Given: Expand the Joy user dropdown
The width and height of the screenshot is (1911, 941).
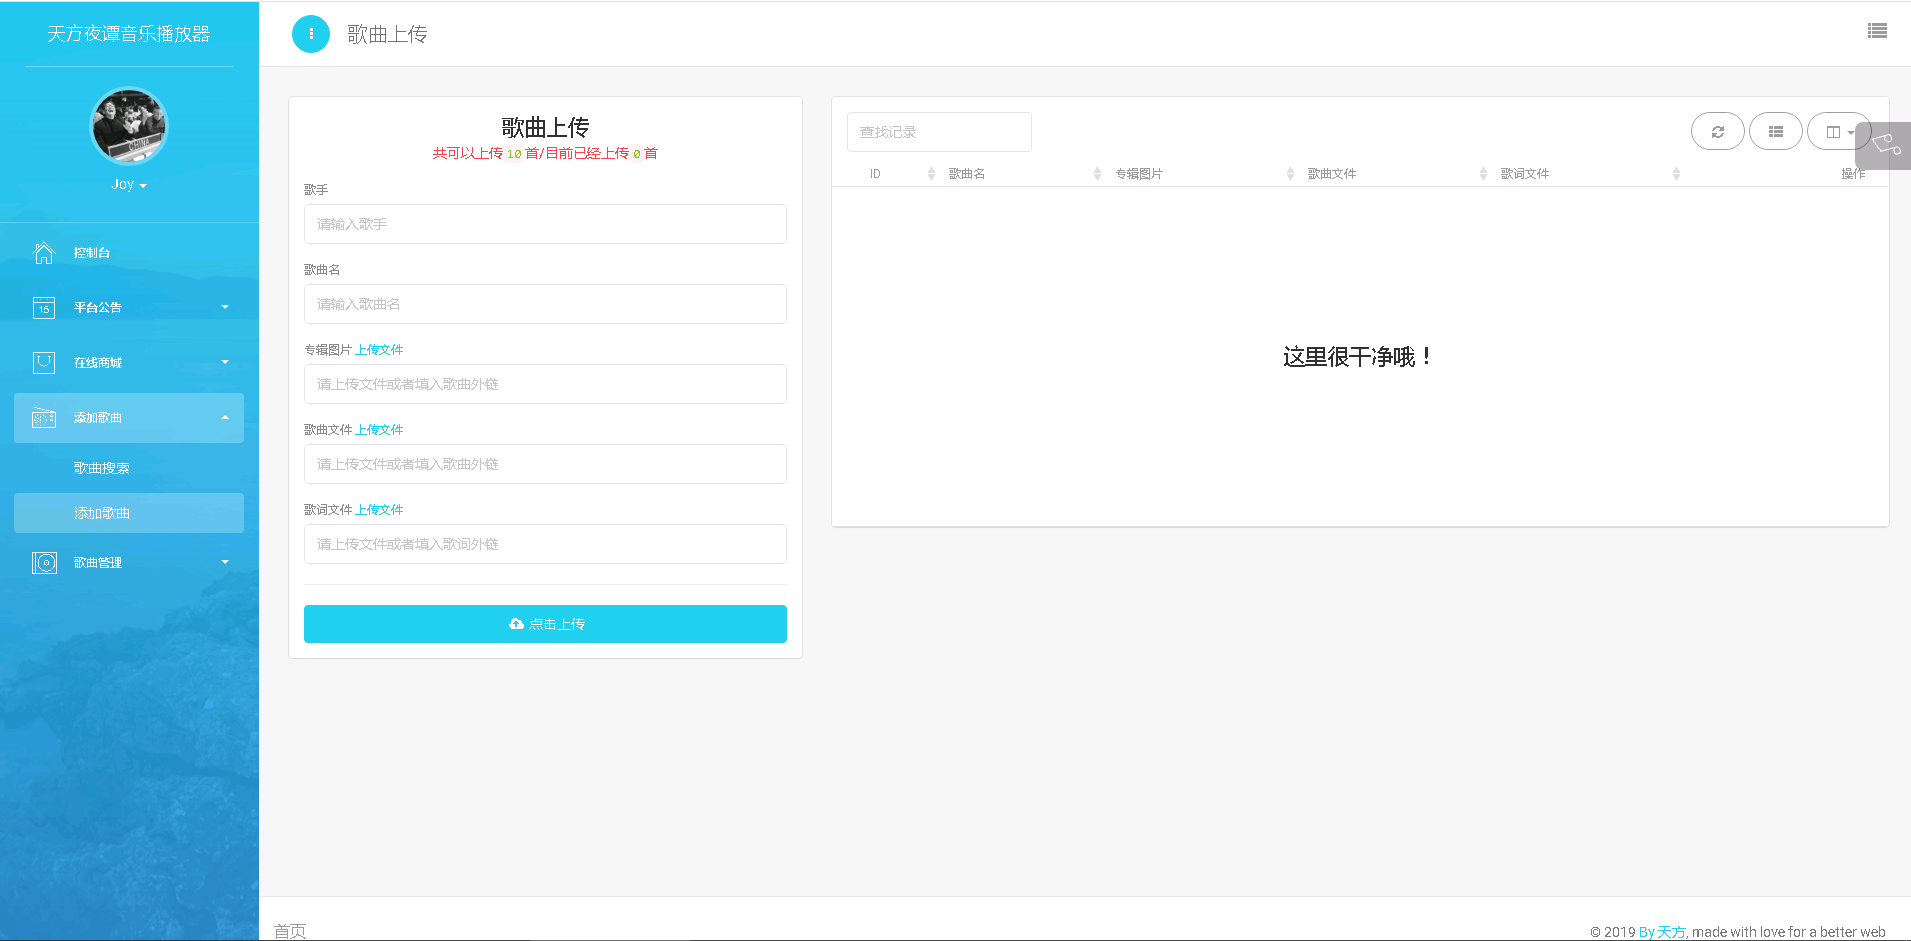Looking at the screenshot, I should [x=129, y=185].
